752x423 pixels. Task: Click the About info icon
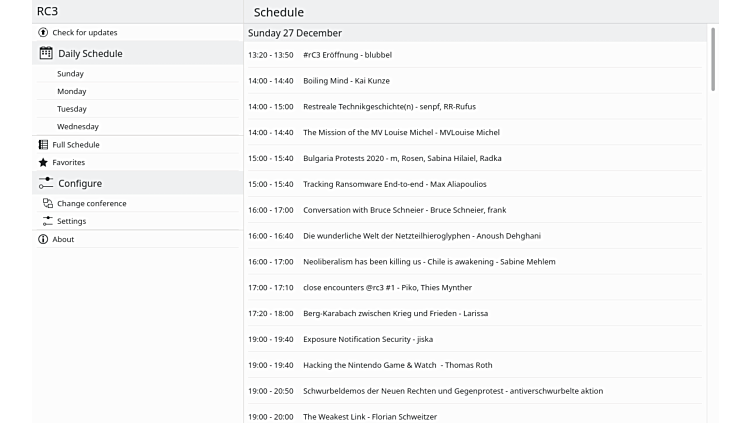43,239
